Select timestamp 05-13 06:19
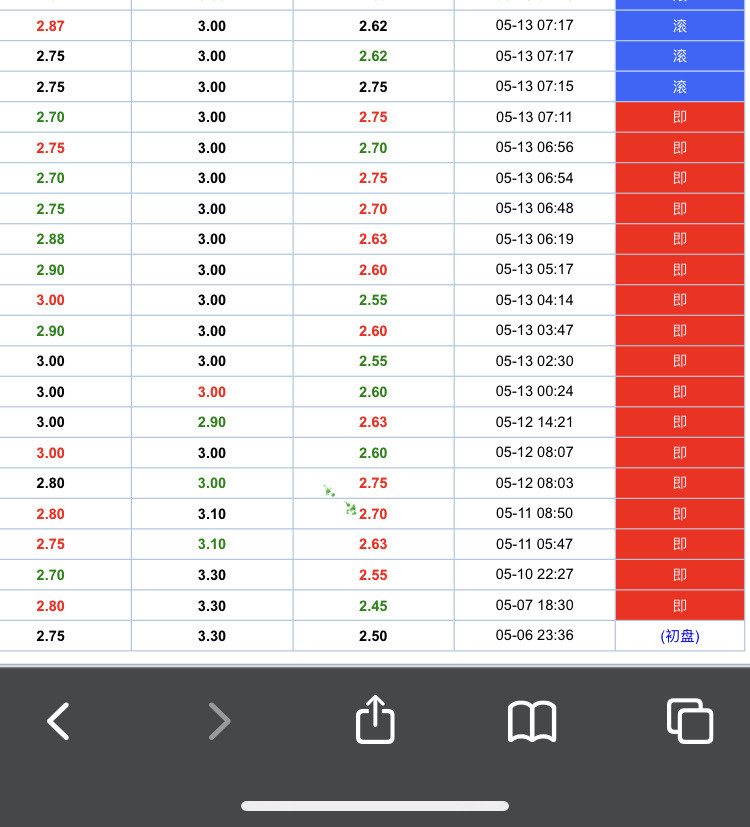The image size is (750, 827). (x=534, y=239)
